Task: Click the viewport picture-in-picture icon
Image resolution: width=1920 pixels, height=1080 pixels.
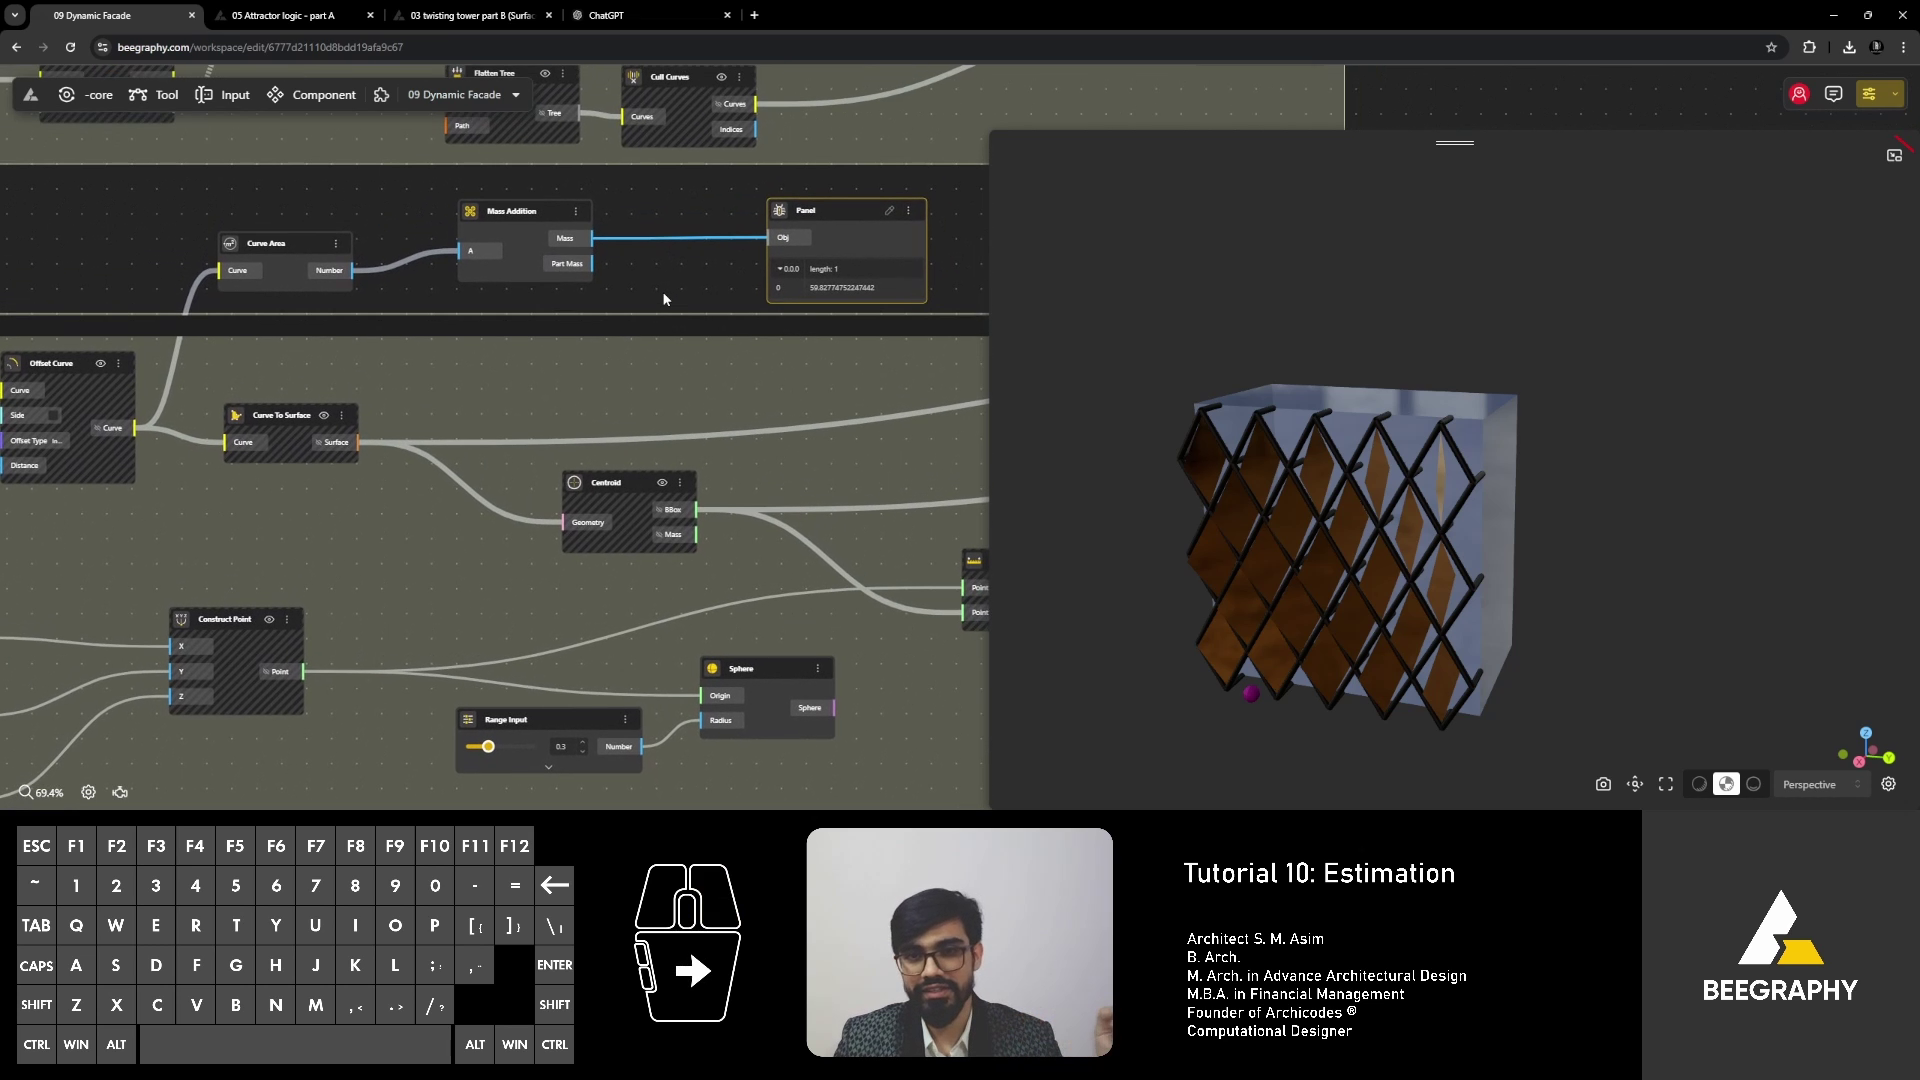Action: (1894, 155)
